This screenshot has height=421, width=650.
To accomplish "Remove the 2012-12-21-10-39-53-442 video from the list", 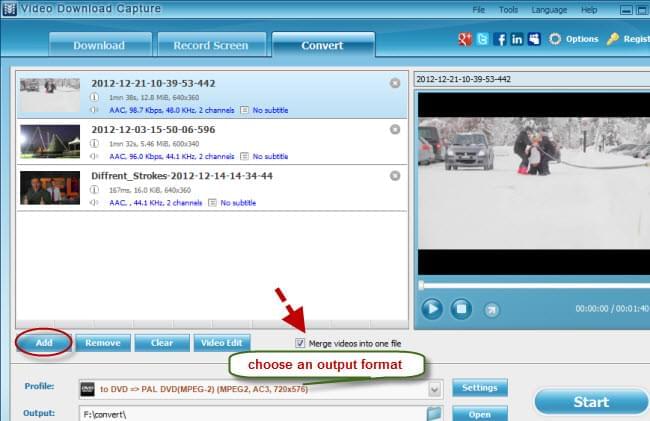I will (395, 83).
